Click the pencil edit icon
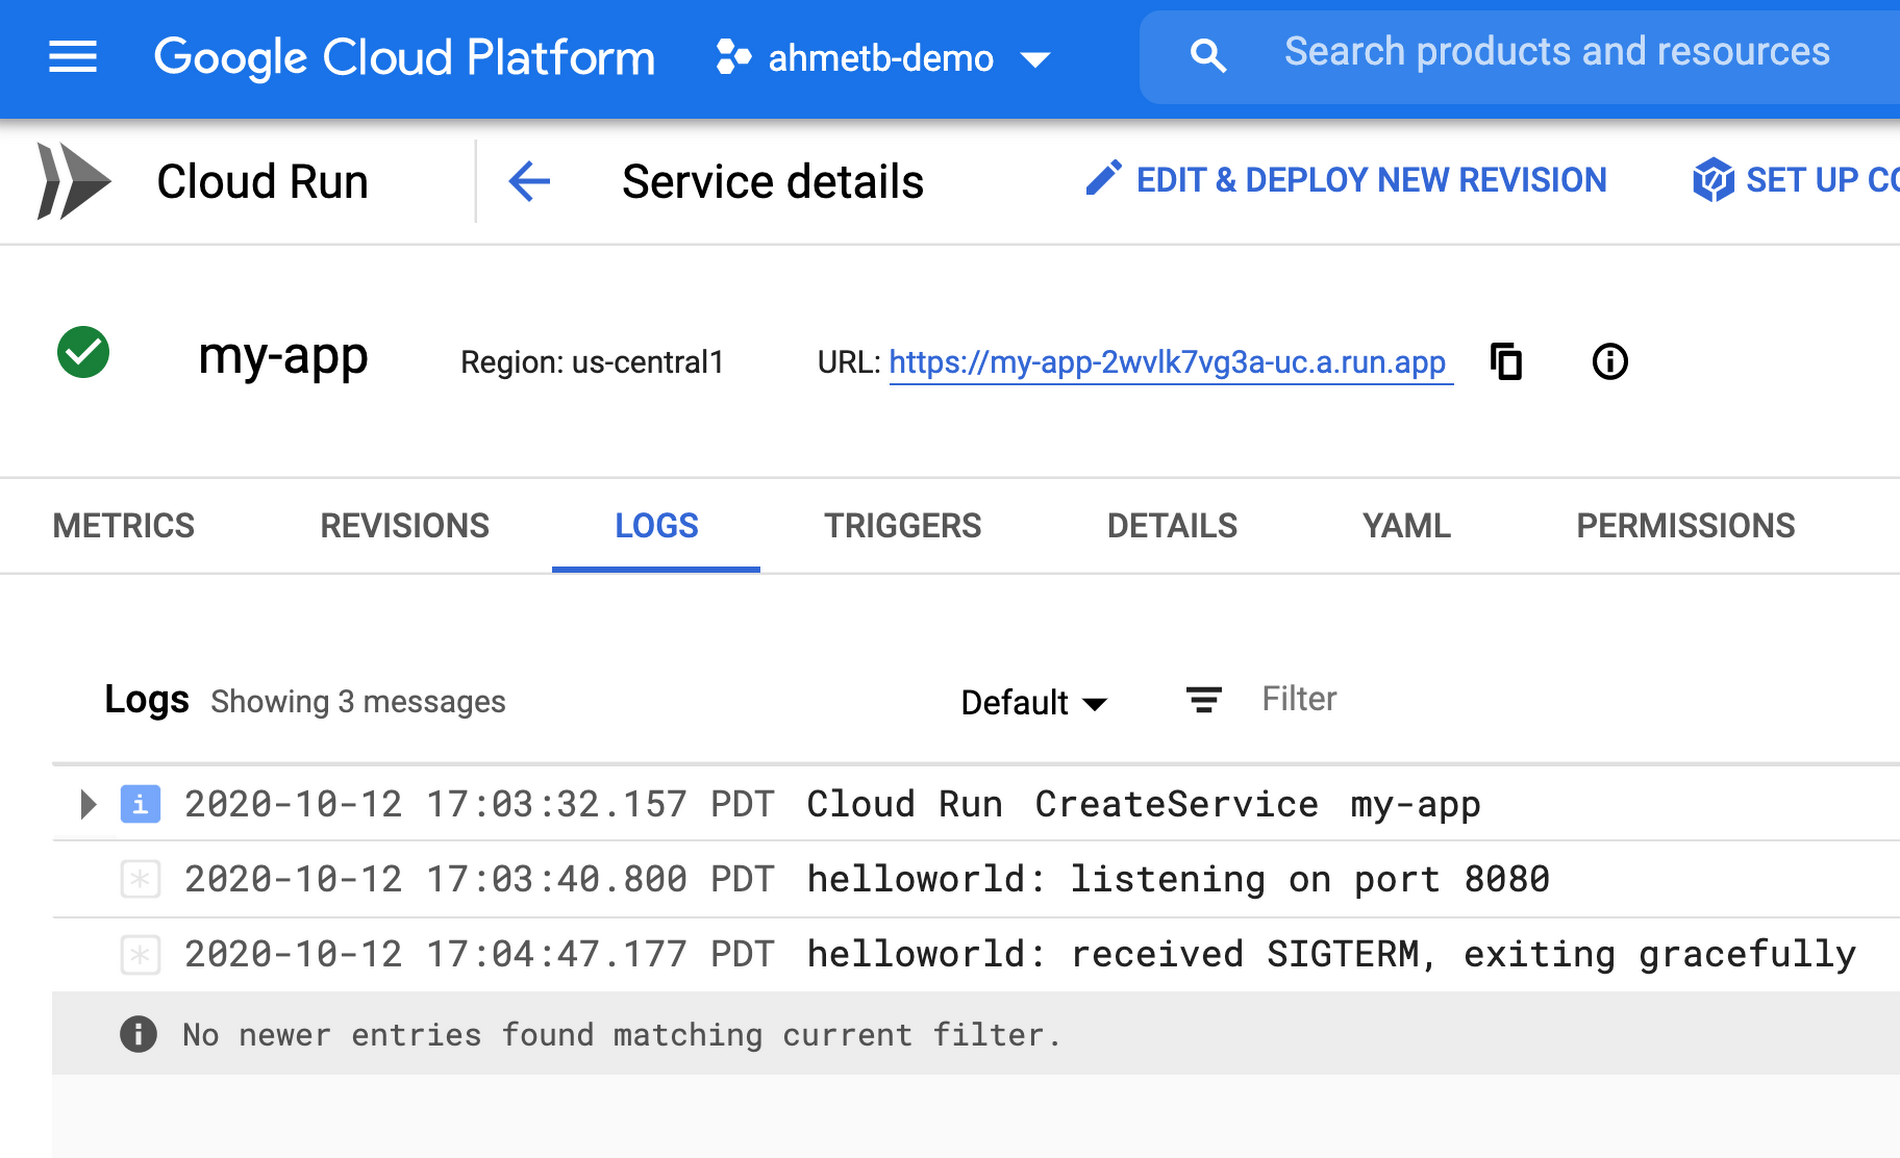The height and width of the screenshot is (1158, 1900). pos(1103,179)
